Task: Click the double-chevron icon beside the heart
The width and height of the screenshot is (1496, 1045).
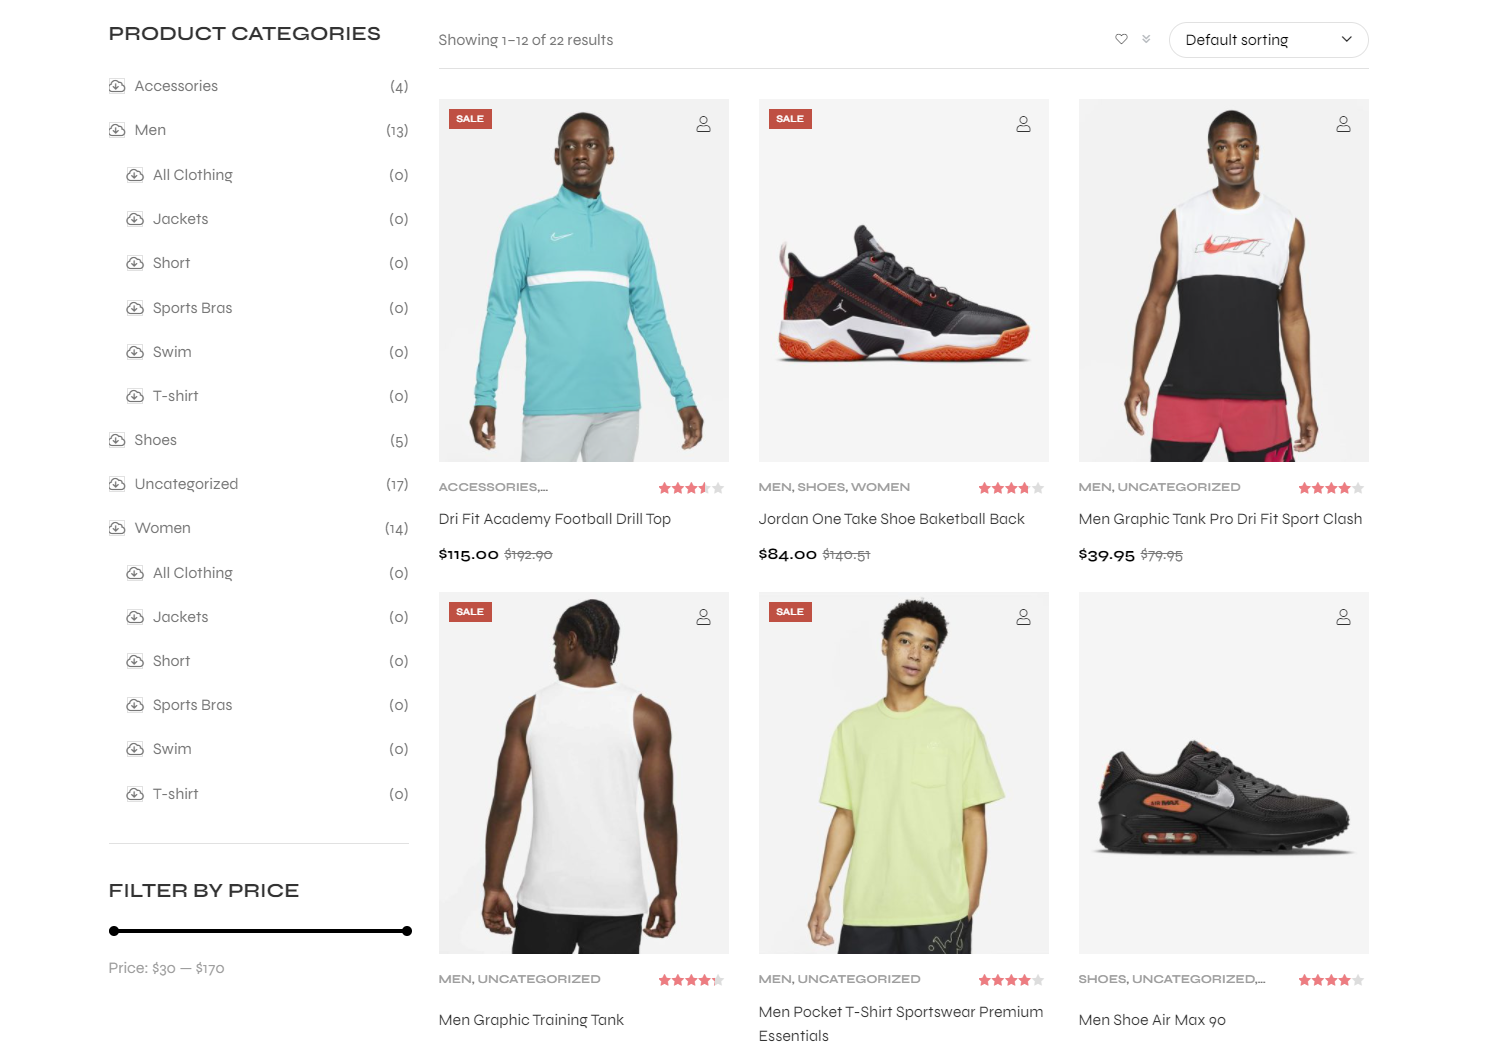Action: coord(1146,39)
